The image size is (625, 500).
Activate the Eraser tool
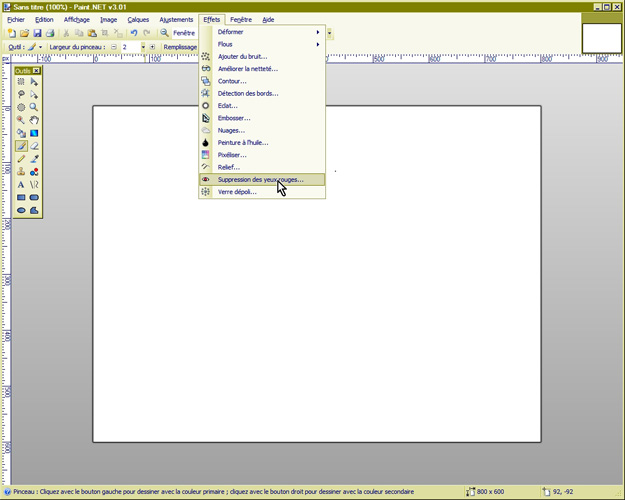[x=34, y=145]
